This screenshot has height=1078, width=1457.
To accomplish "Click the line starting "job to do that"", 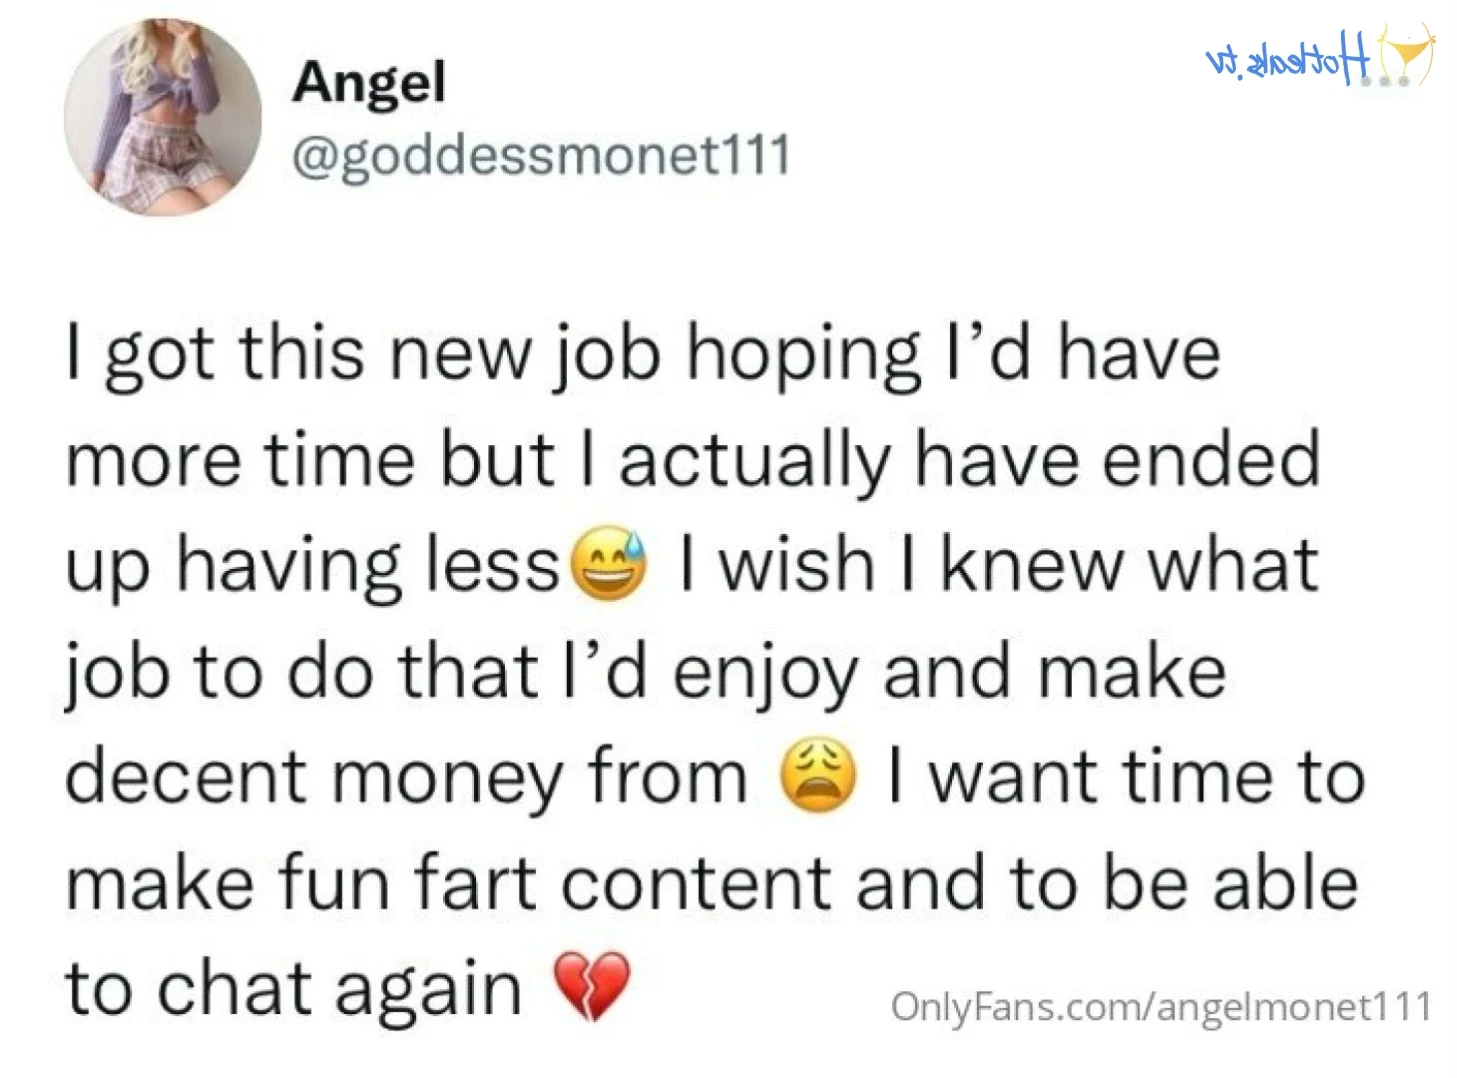I will coord(645,672).
